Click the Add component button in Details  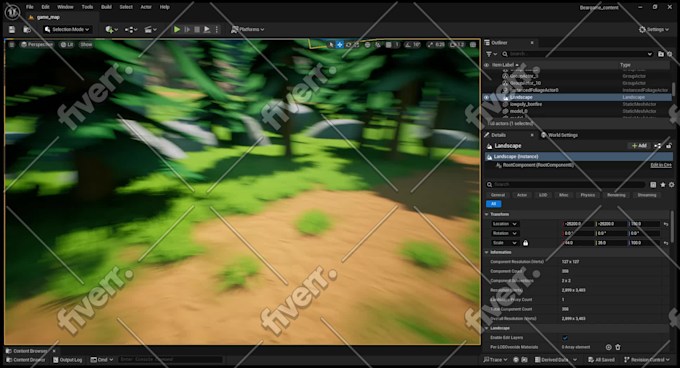pyautogui.click(x=639, y=146)
